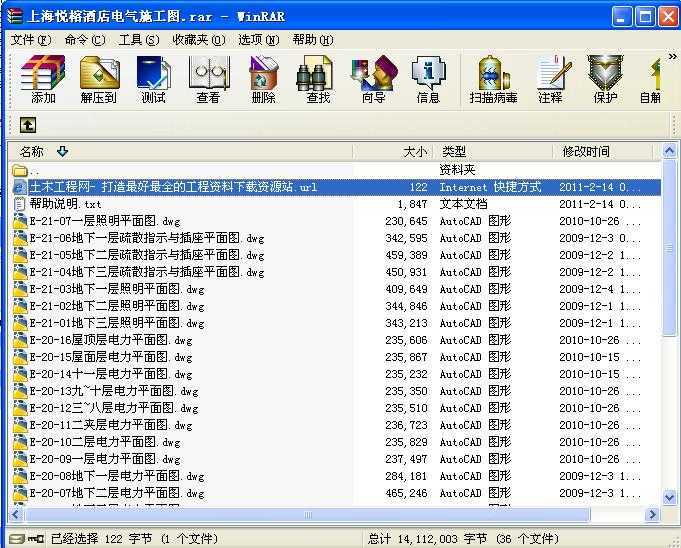Select file E-21-02地下二层照明平面图.dwg
The height and width of the screenshot is (548, 681).
pos(117,306)
